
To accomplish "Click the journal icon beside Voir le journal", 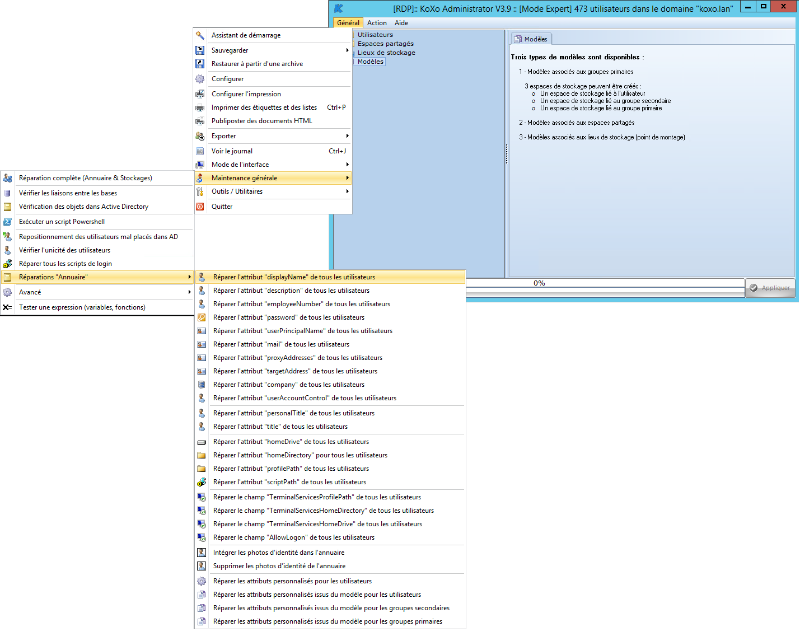I will tap(200, 151).
